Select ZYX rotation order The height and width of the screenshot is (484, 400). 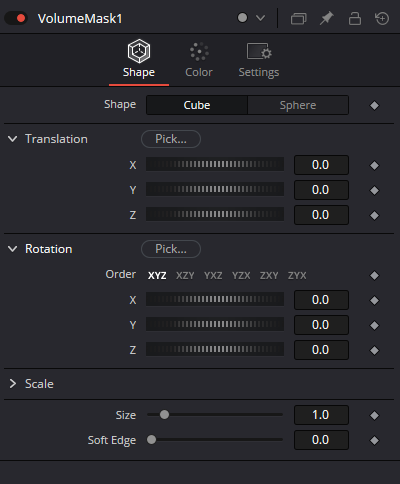[297, 276]
